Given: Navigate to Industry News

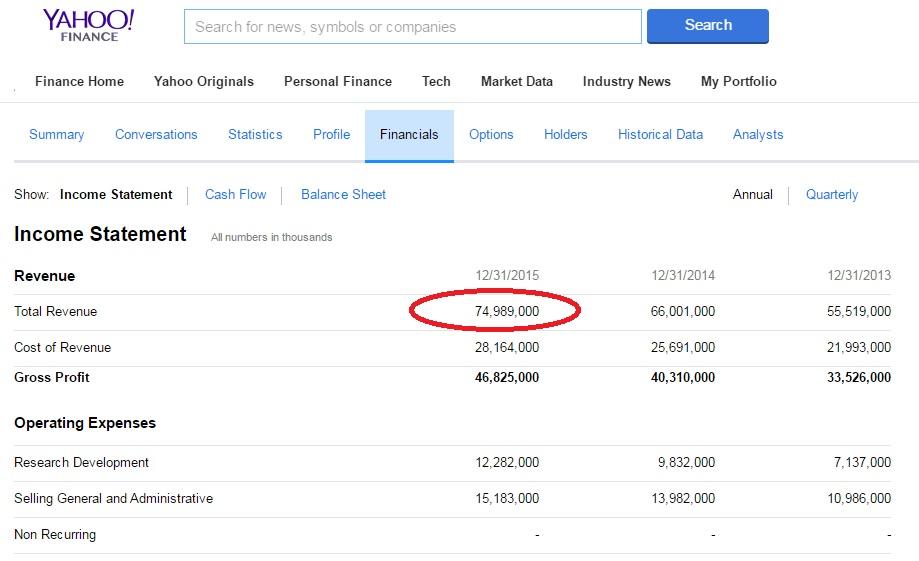Looking at the screenshot, I should click(626, 82).
